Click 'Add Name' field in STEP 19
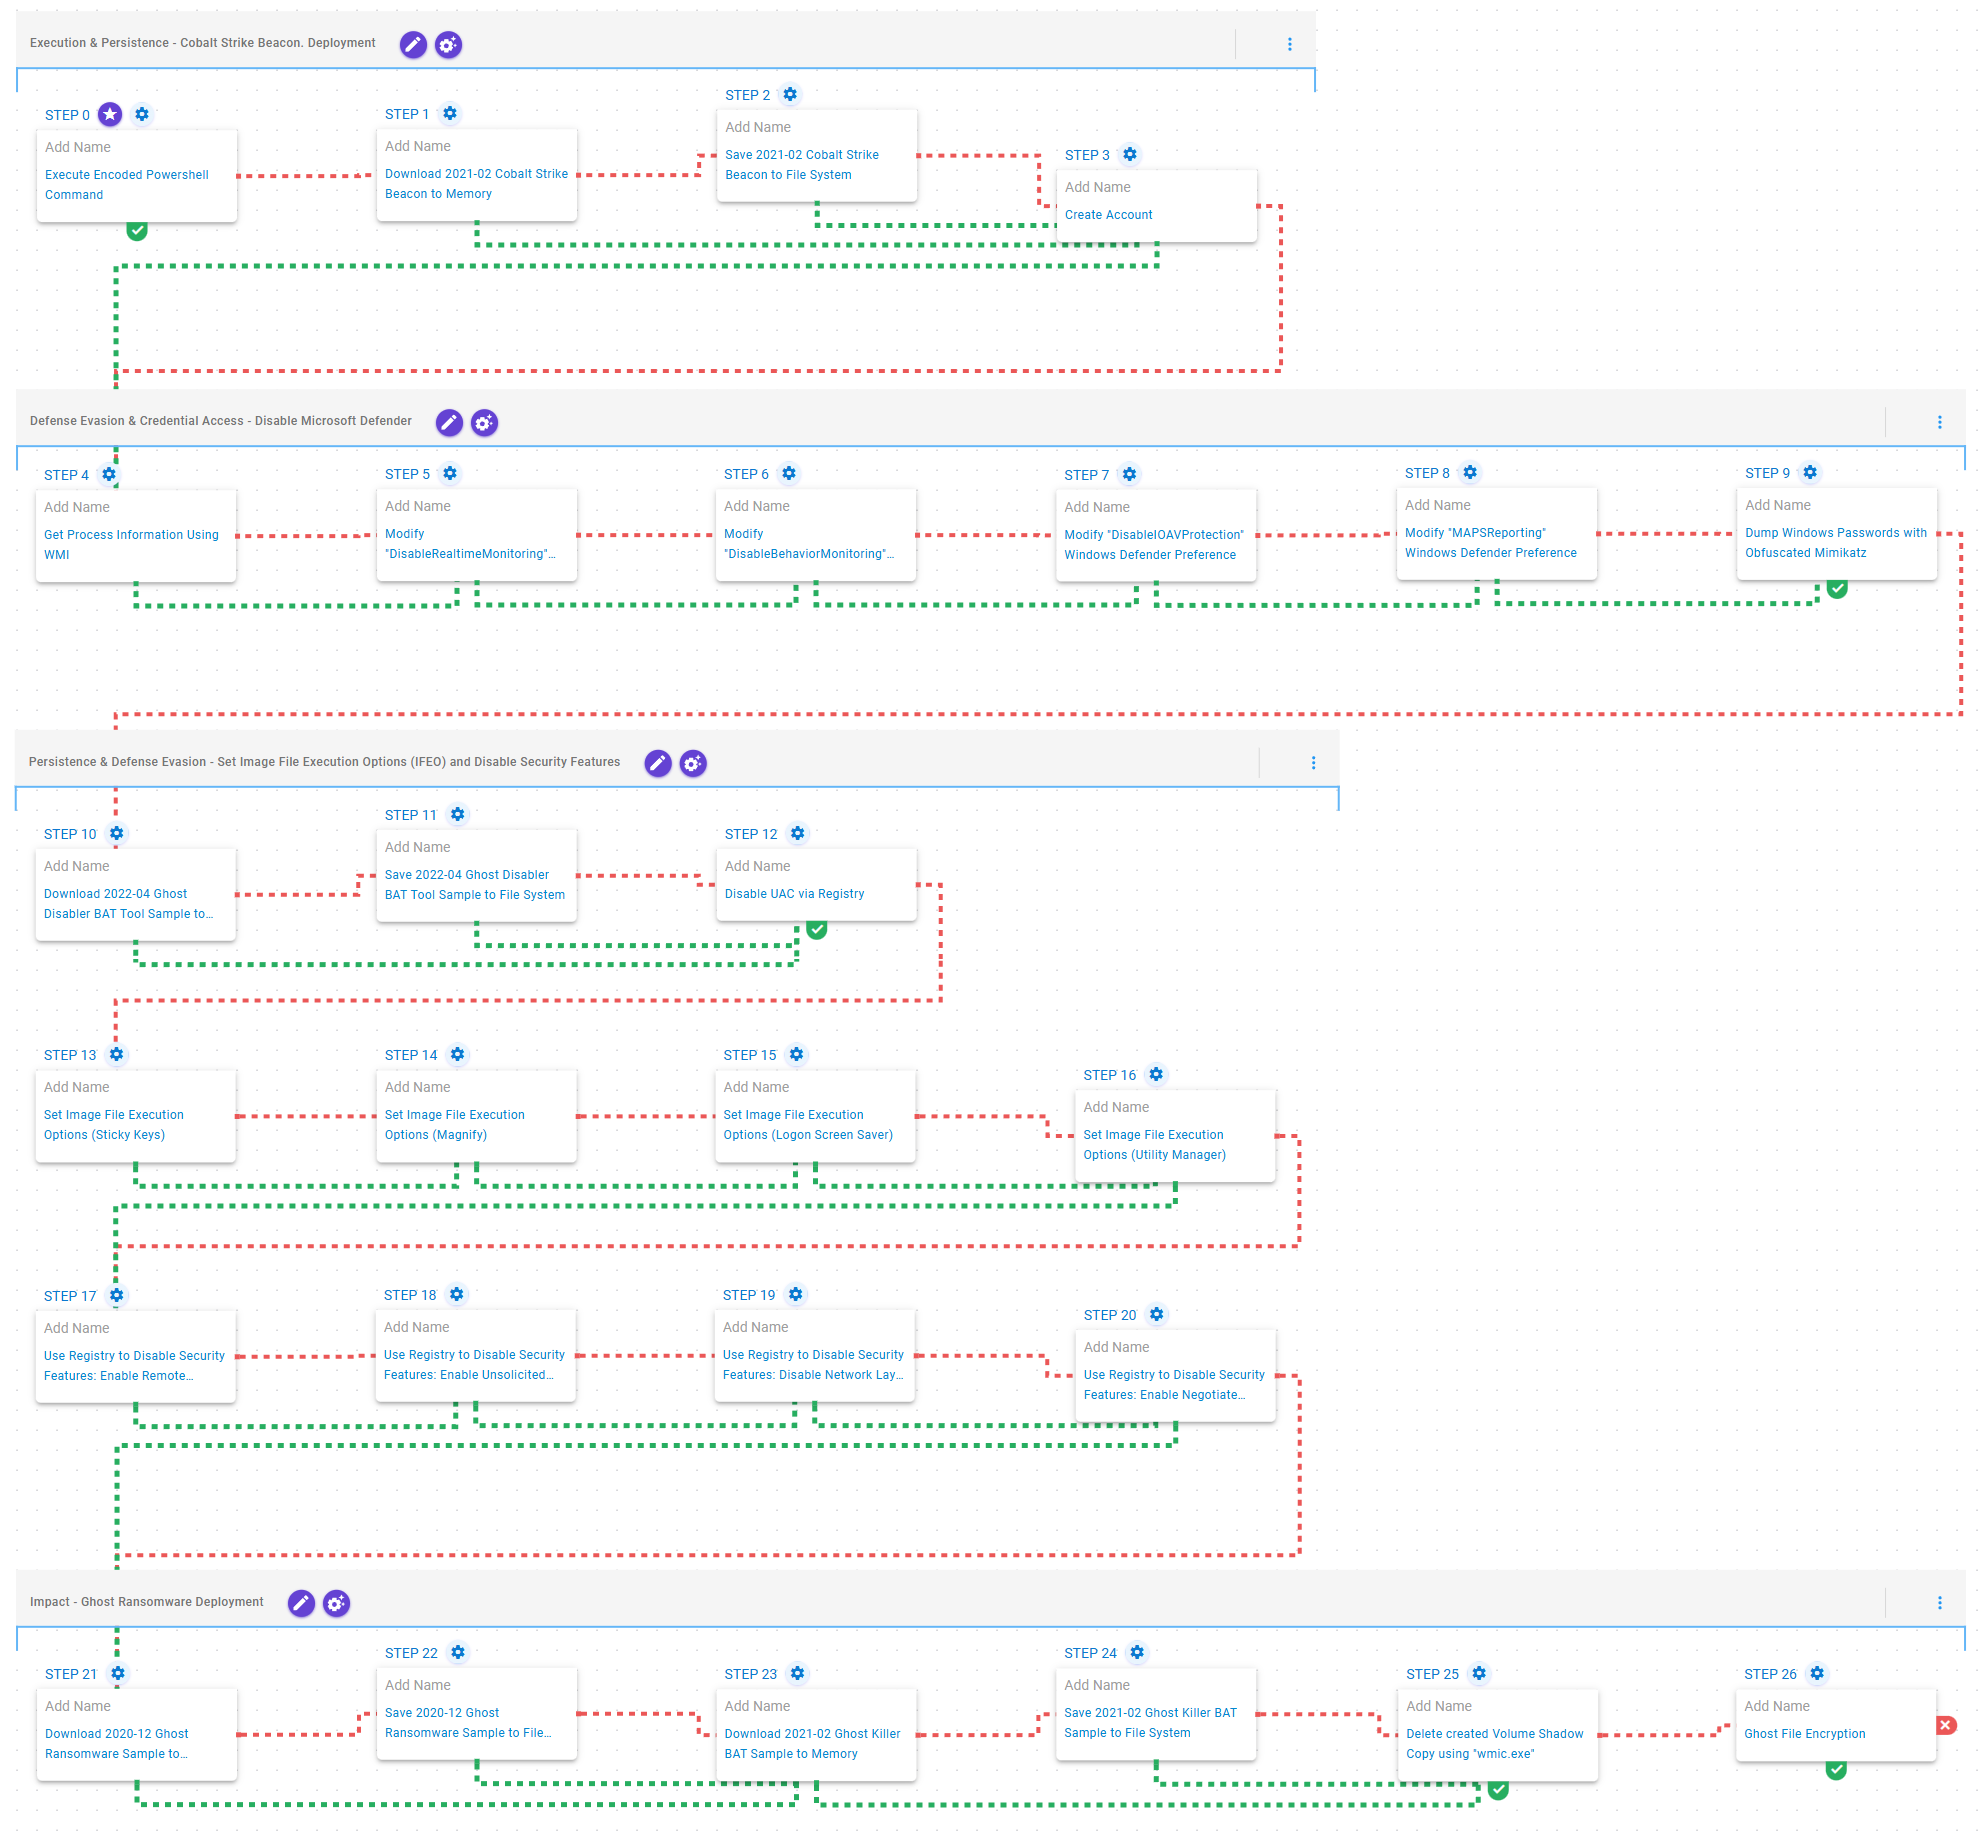Viewport: 1987px width, 1833px height. (x=755, y=1327)
